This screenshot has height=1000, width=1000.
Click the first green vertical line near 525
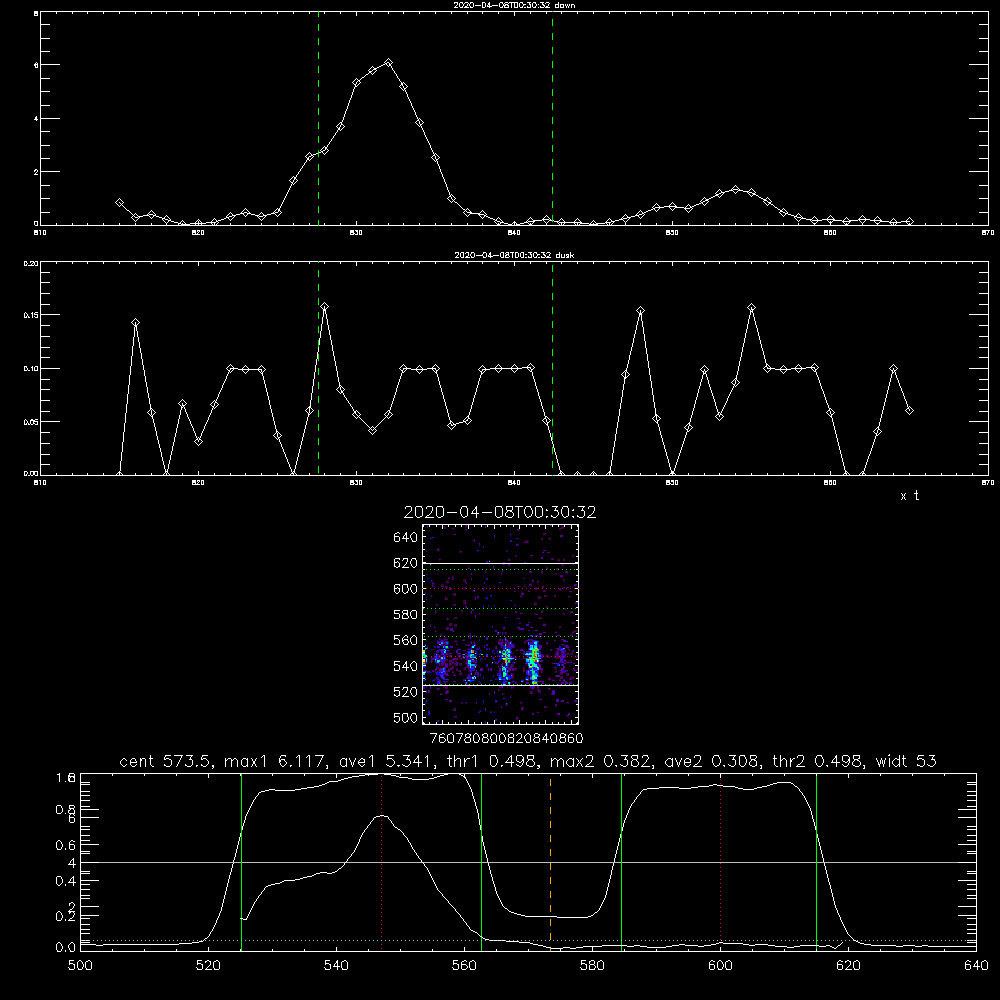241,861
